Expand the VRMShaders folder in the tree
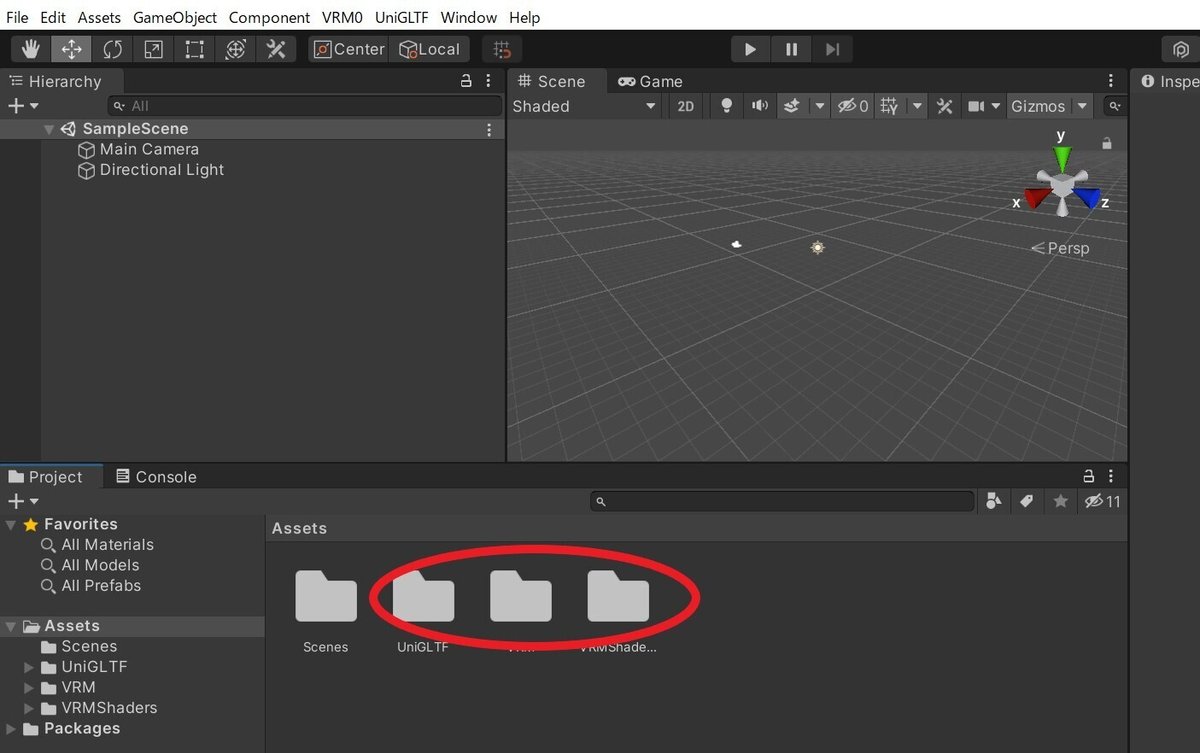1200x753 pixels. click(29, 708)
